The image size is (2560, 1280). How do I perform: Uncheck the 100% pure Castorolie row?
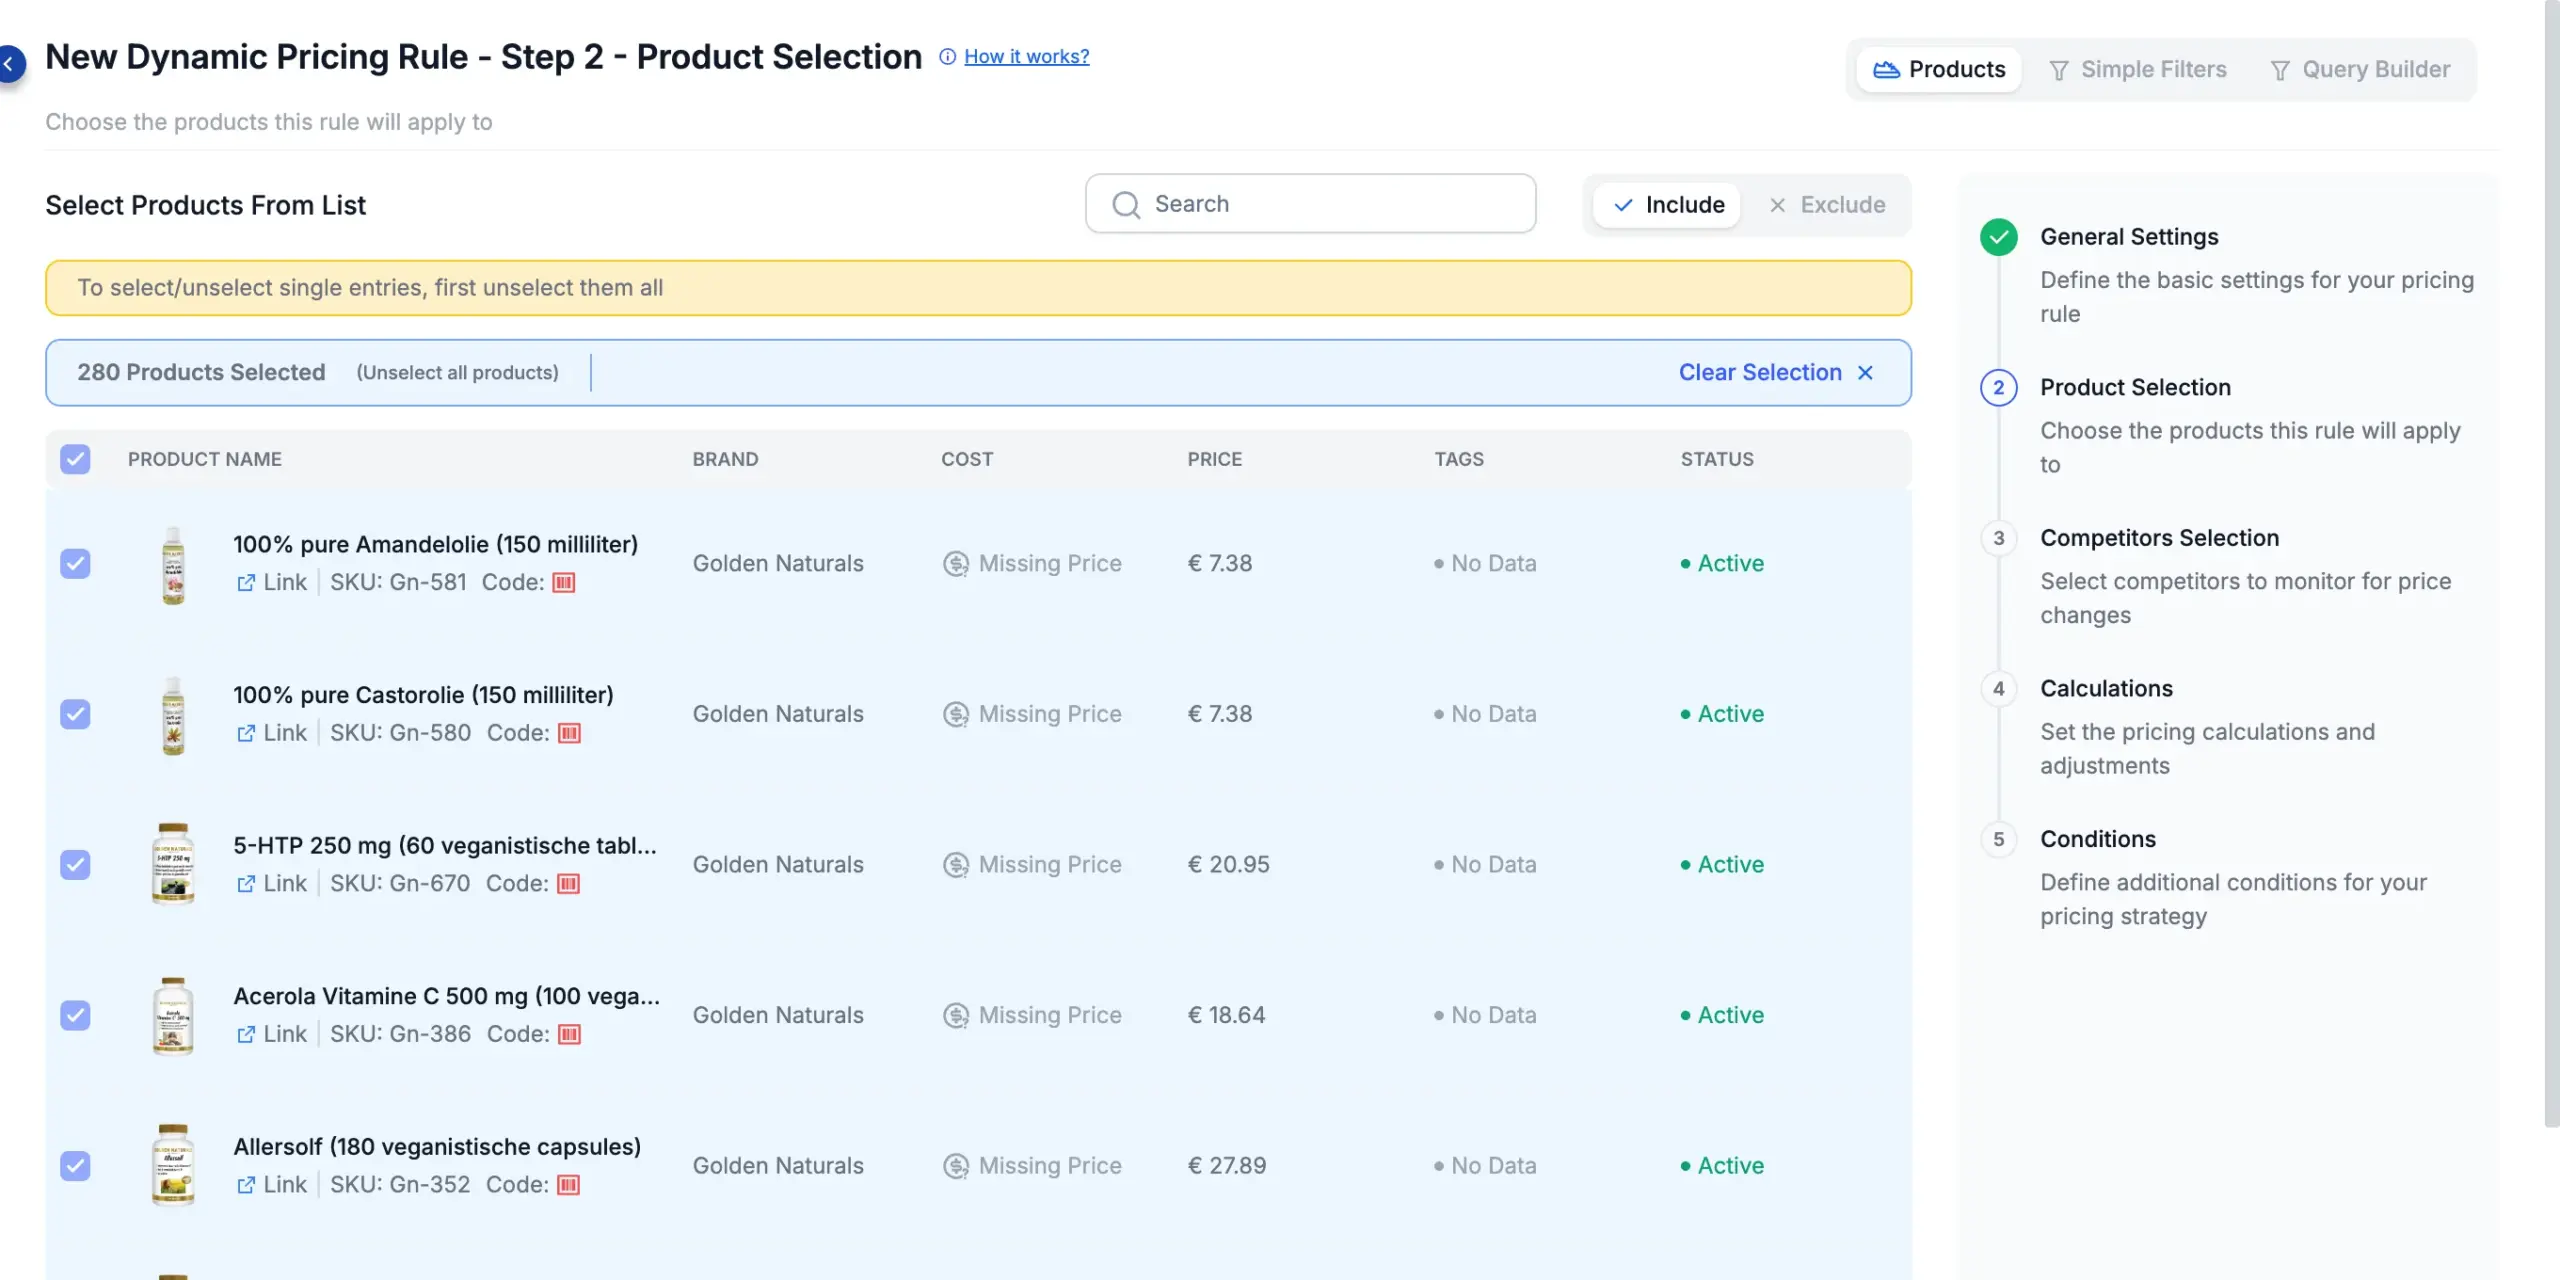click(x=75, y=714)
